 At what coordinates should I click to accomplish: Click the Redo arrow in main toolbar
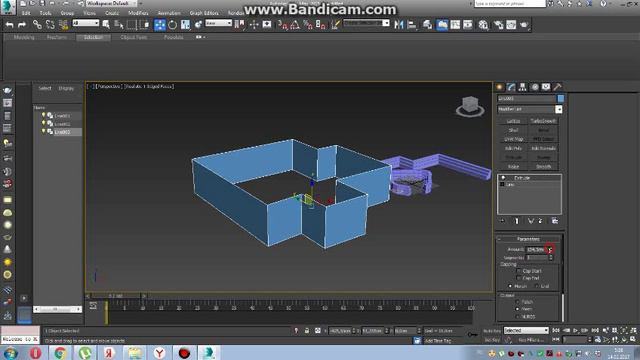point(22,25)
